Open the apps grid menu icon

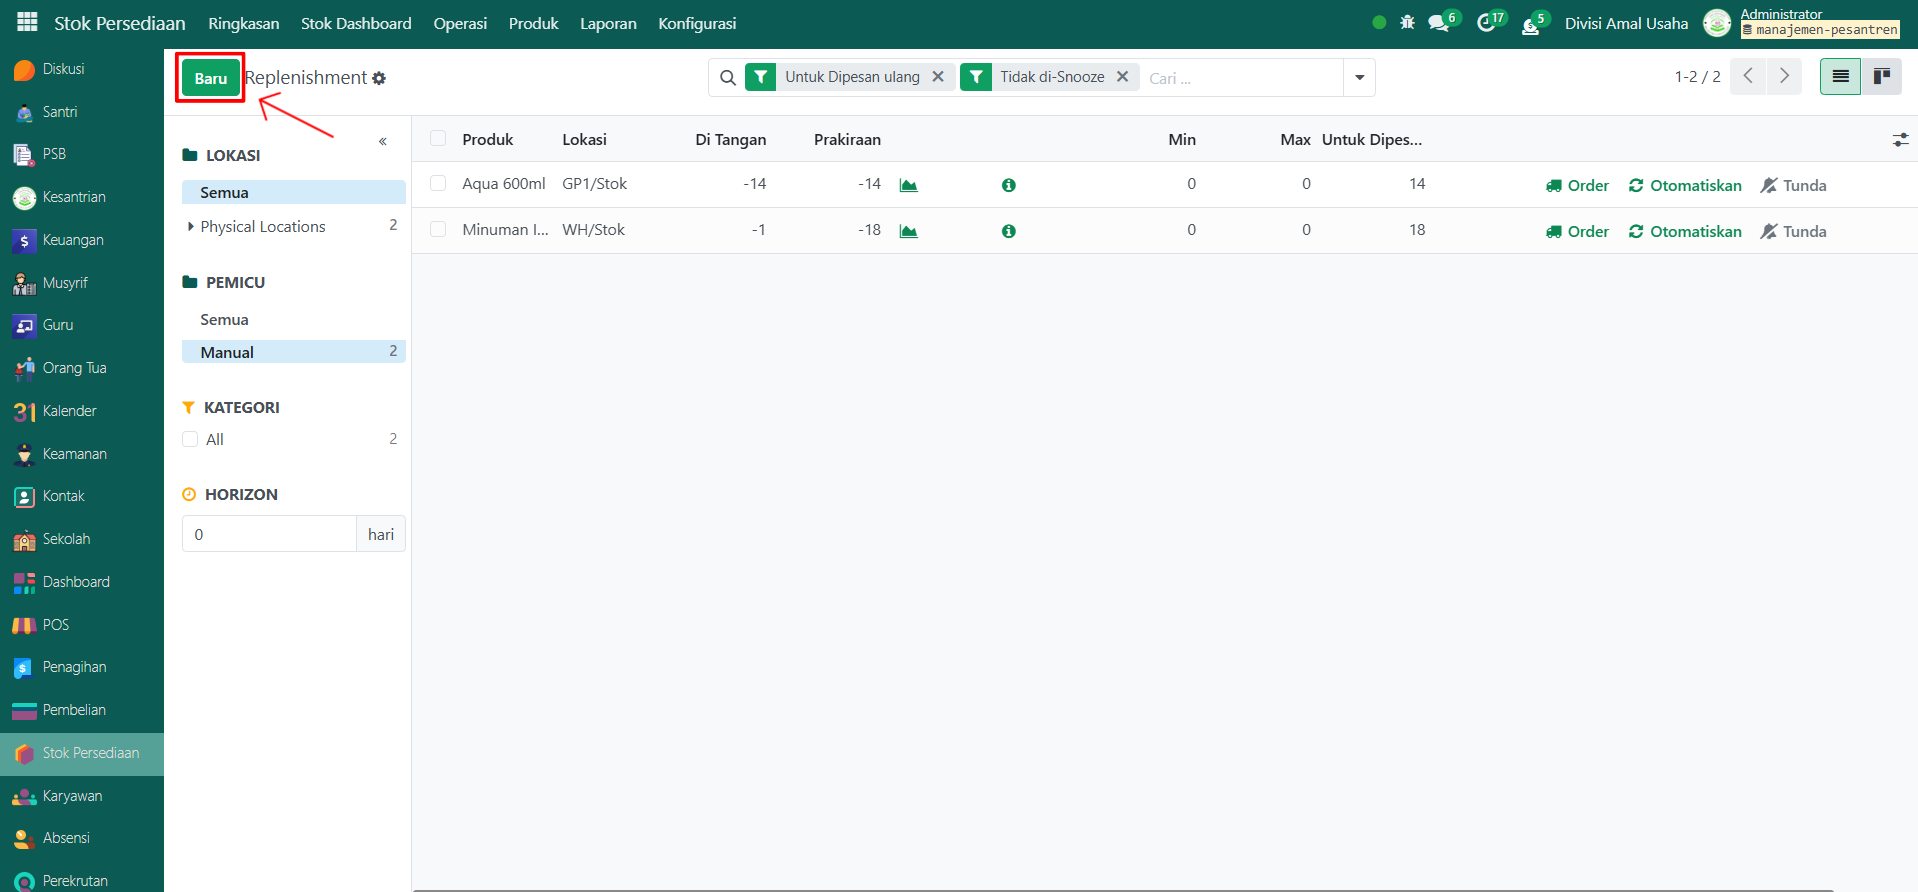click(x=27, y=22)
